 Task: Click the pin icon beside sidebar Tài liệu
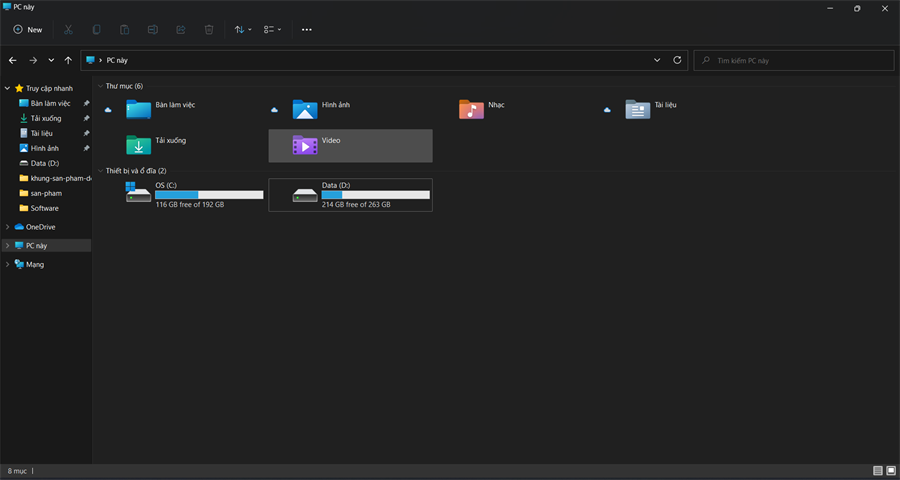(86, 133)
